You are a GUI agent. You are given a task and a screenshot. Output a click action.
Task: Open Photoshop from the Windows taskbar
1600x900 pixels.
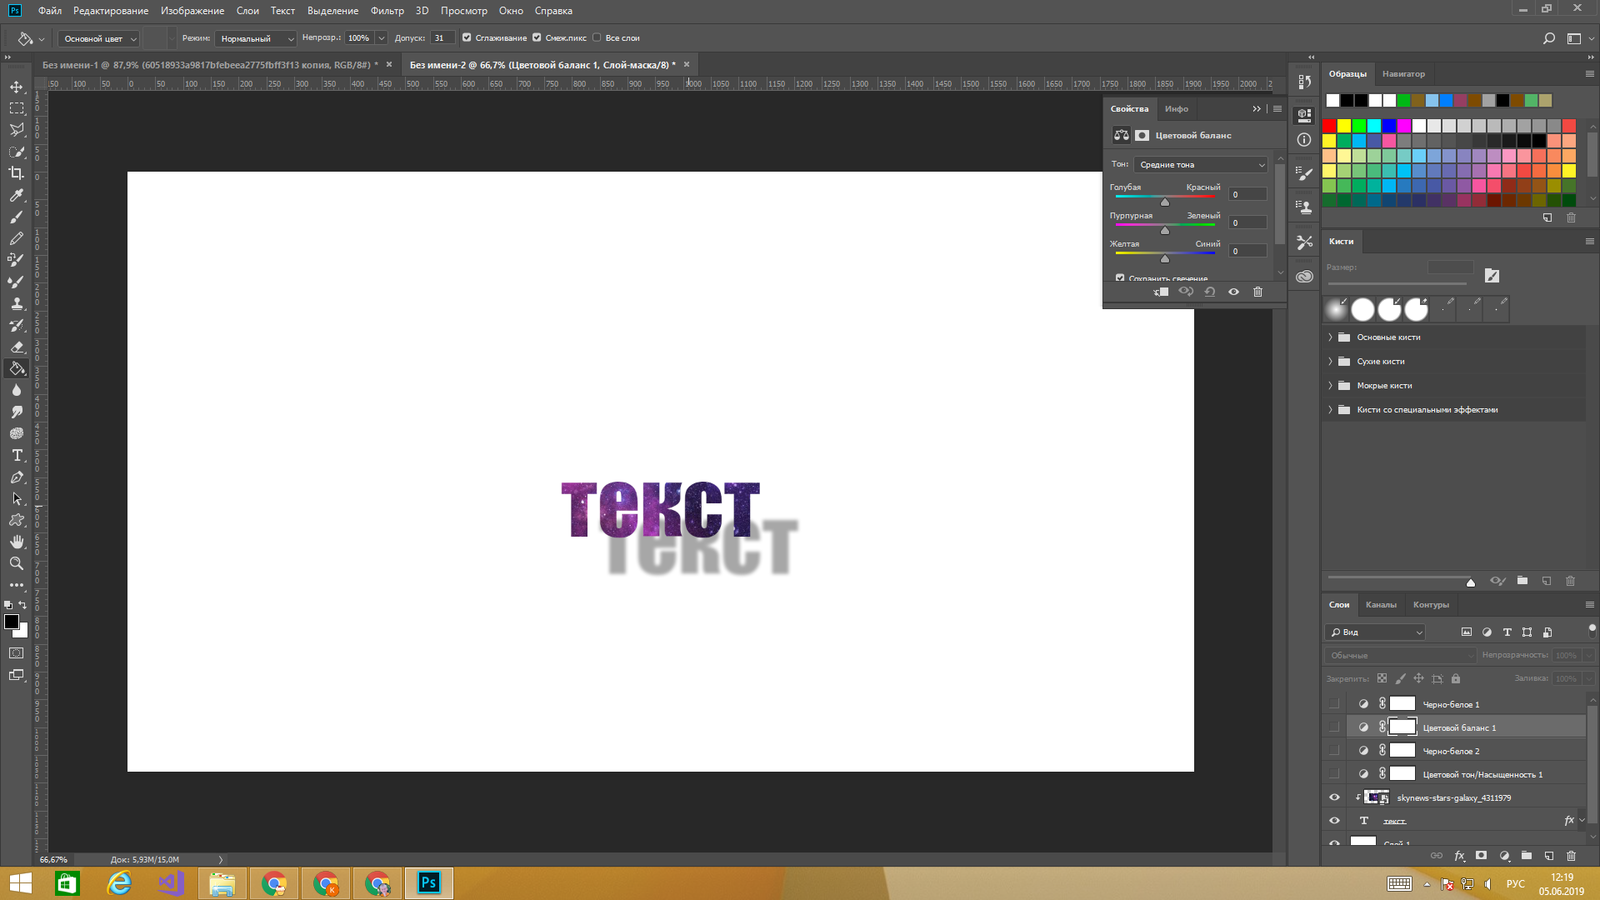[429, 883]
